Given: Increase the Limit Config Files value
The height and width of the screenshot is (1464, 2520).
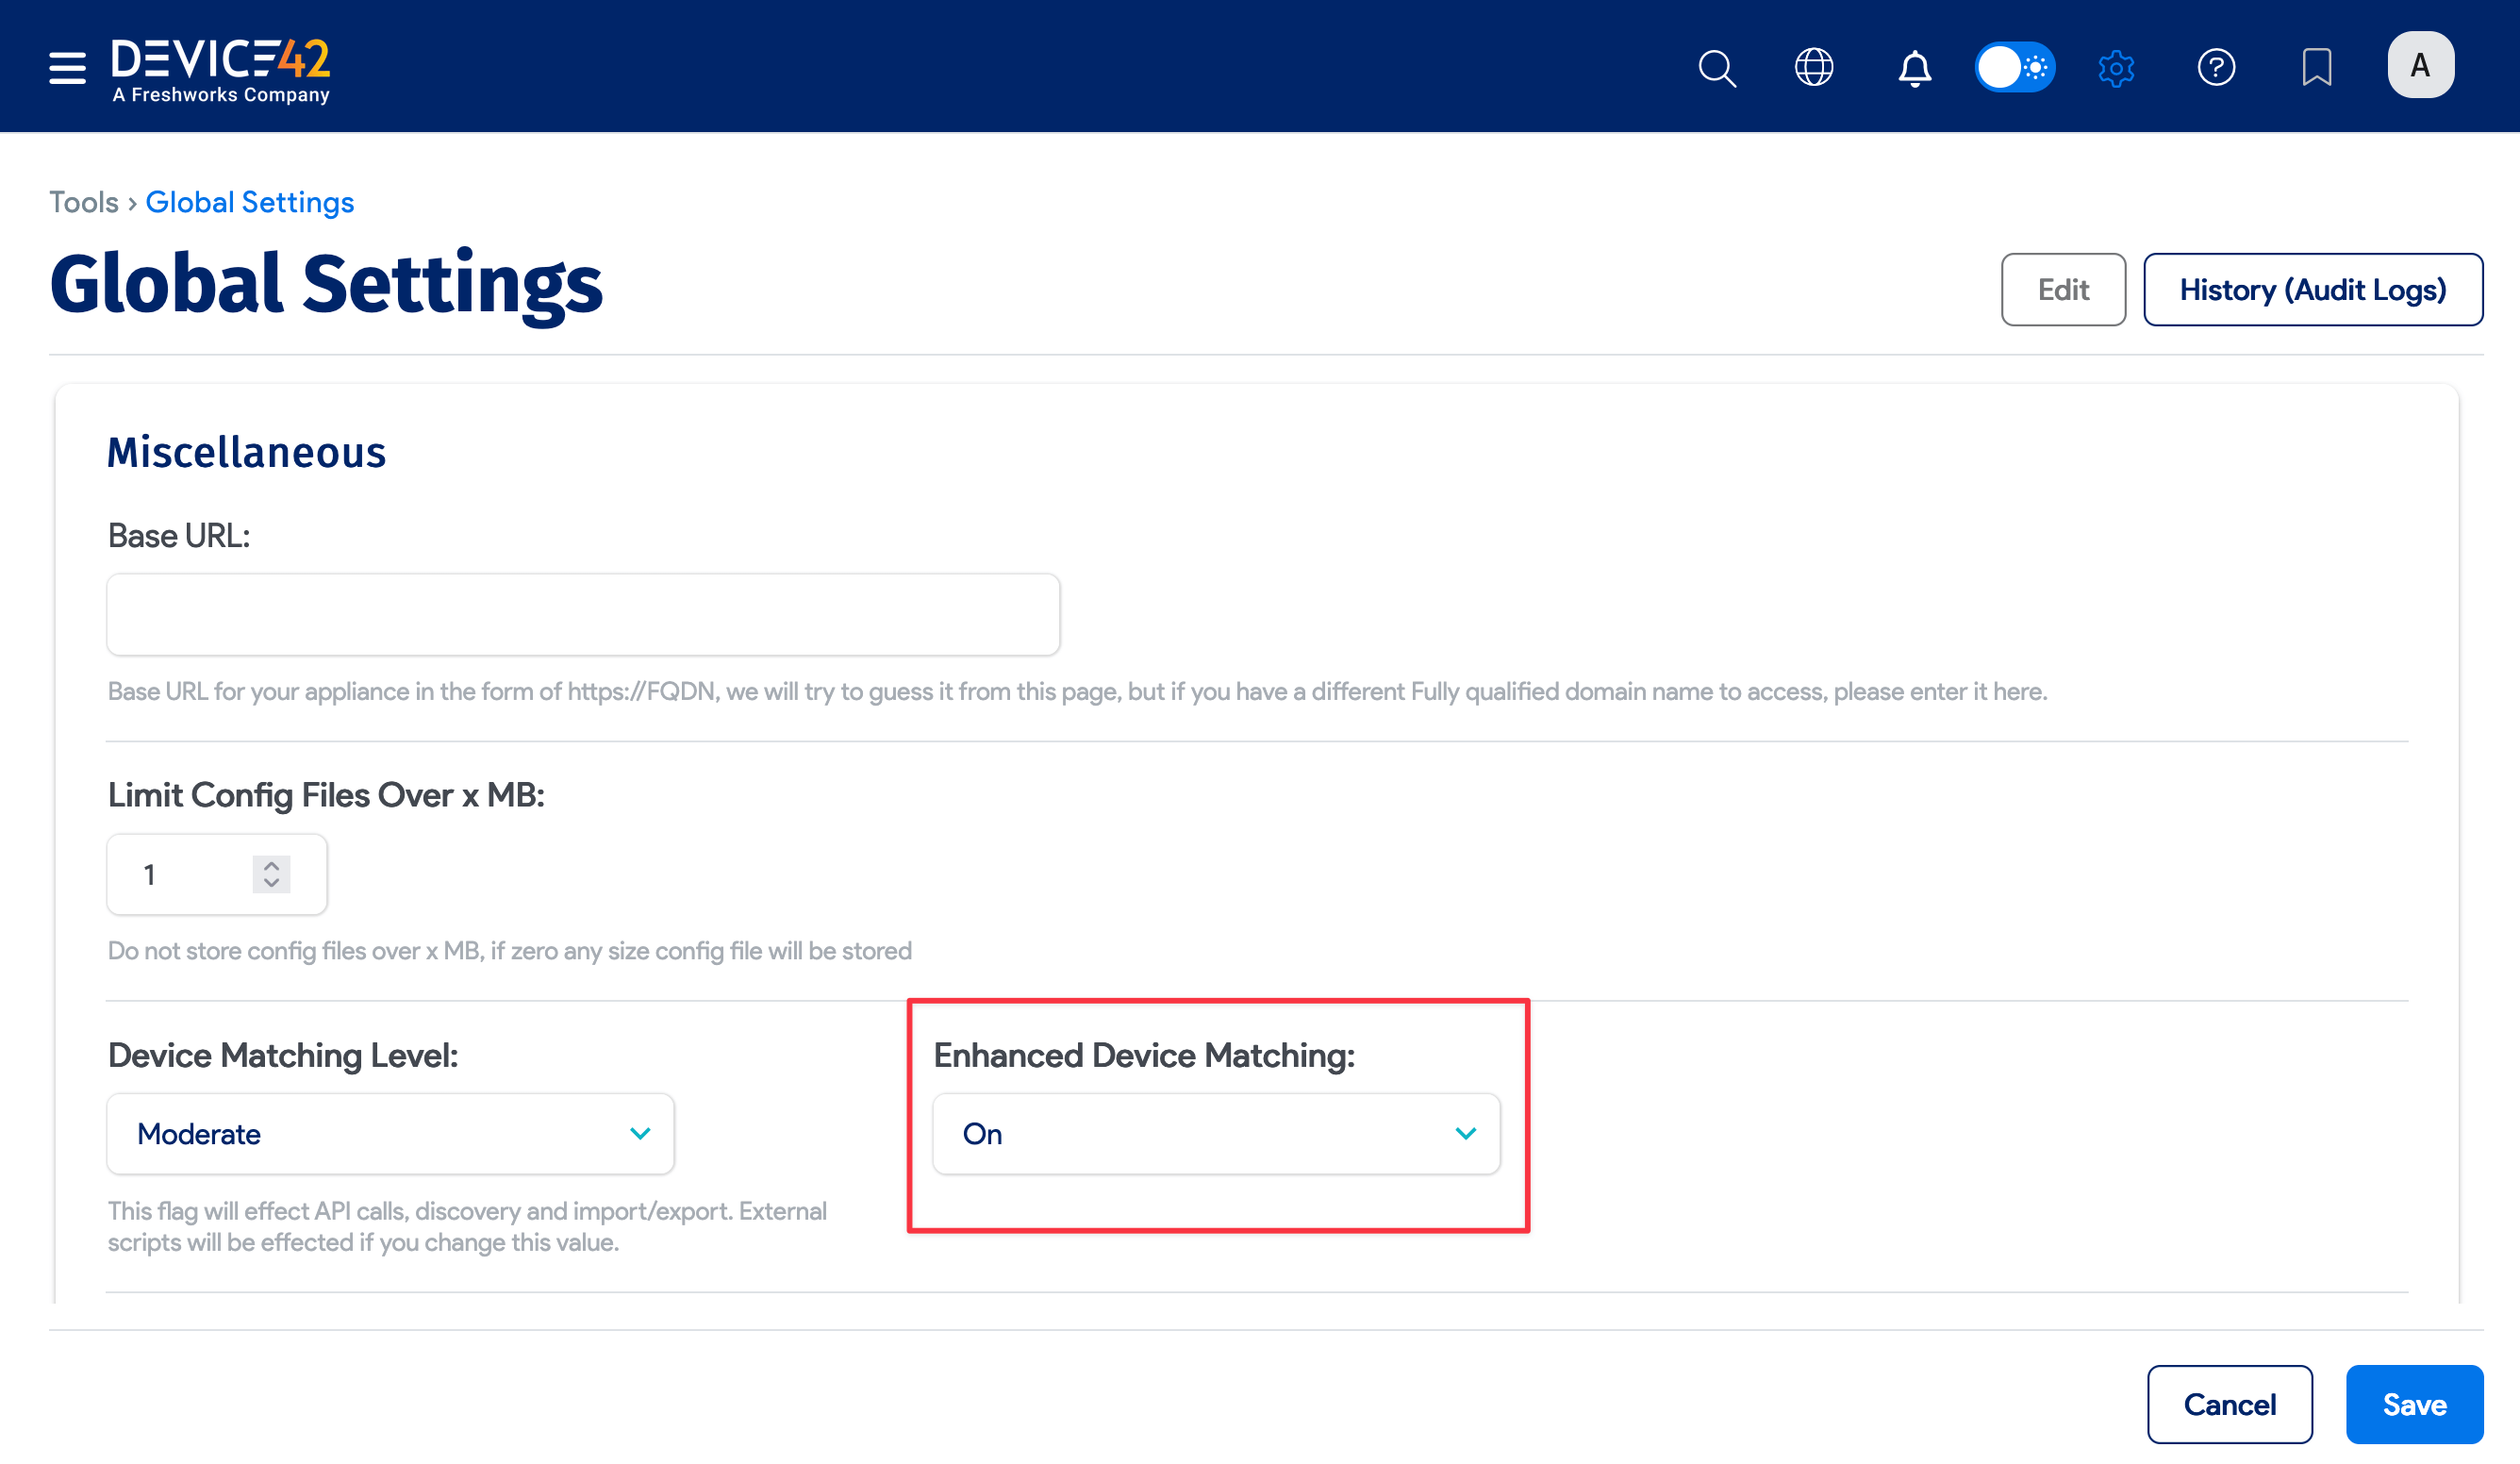Looking at the screenshot, I should 270,866.
